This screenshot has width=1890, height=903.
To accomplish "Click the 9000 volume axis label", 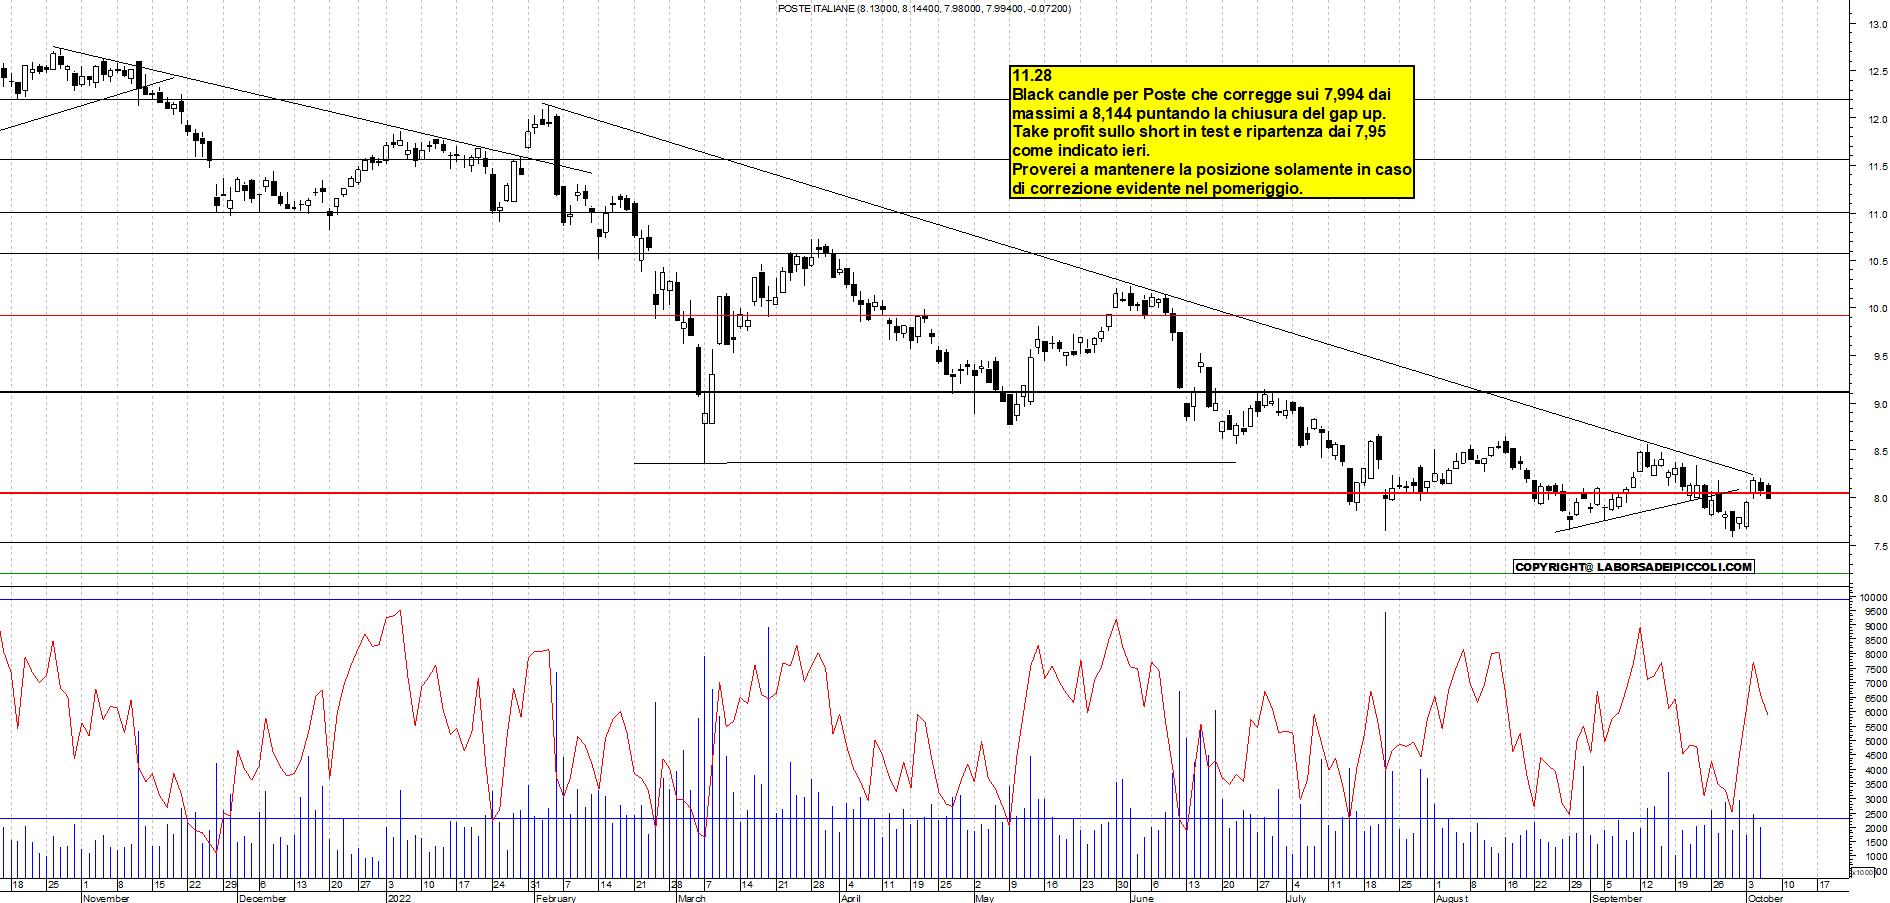I will click(x=1875, y=627).
